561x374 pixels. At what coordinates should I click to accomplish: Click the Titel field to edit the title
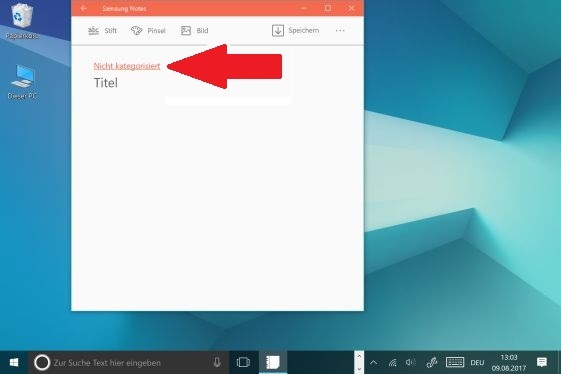(106, 83)
